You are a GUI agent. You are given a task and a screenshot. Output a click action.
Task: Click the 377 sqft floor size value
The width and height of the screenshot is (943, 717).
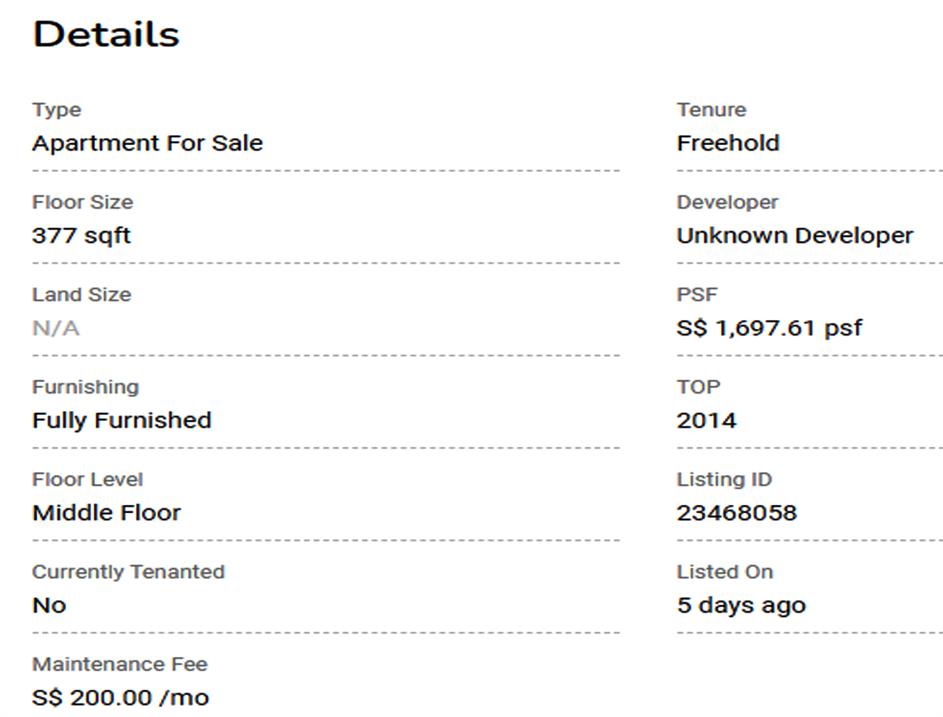point(81,236)
